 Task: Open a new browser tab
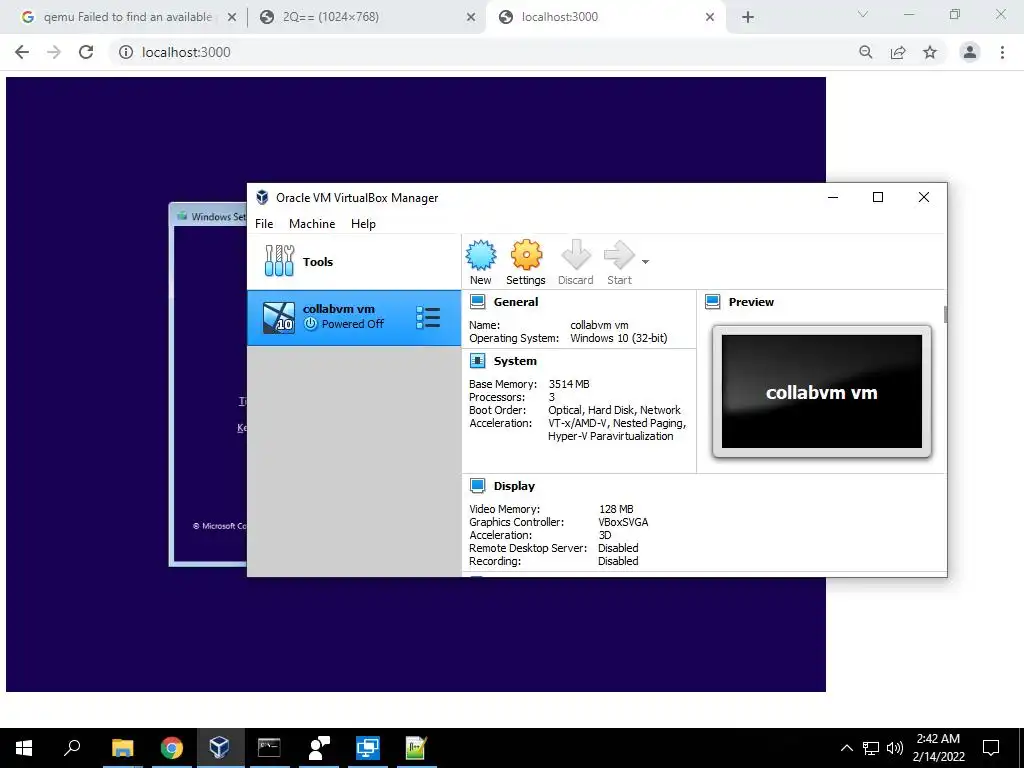(748, 18)
